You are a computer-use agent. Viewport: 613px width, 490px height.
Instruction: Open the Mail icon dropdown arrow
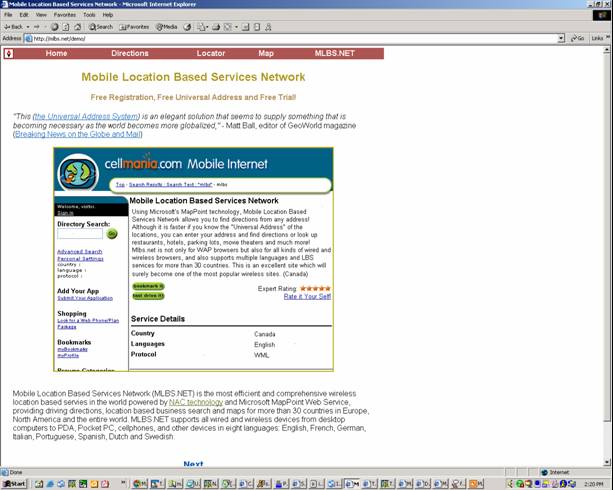[x=207, y=27]
